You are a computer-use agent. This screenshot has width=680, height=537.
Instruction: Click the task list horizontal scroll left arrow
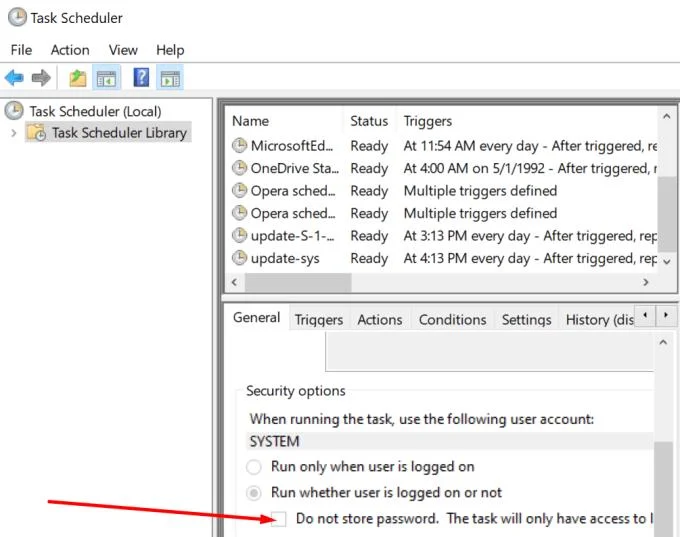[x=235, y=282]
